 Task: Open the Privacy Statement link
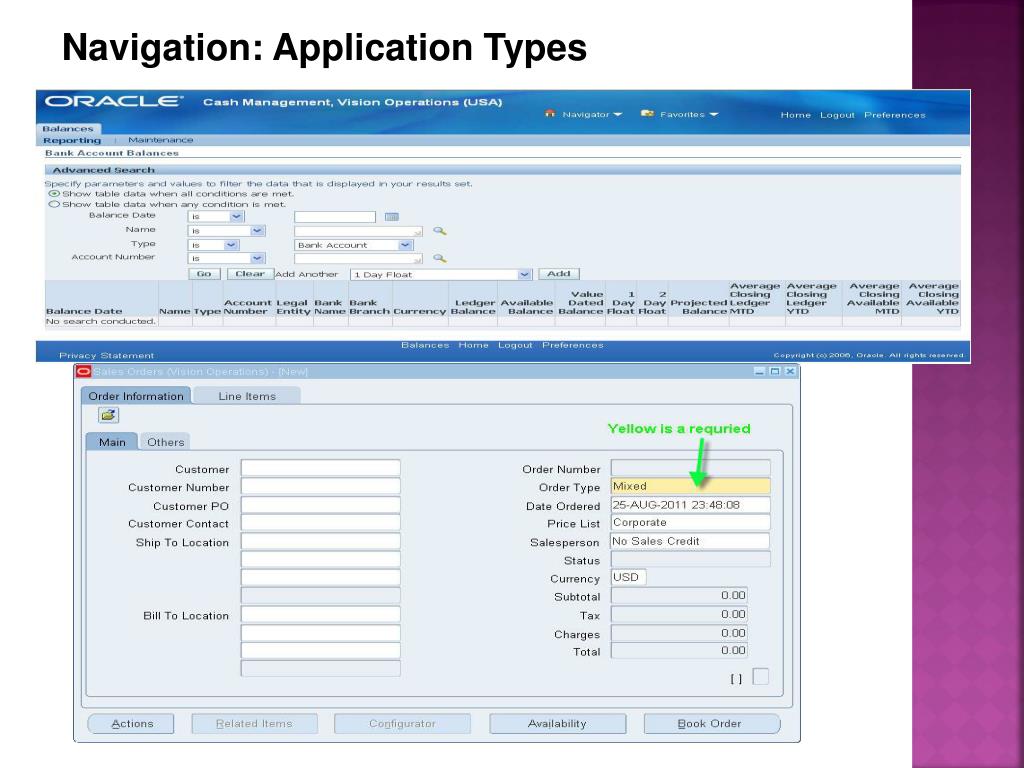pos(106,355)
